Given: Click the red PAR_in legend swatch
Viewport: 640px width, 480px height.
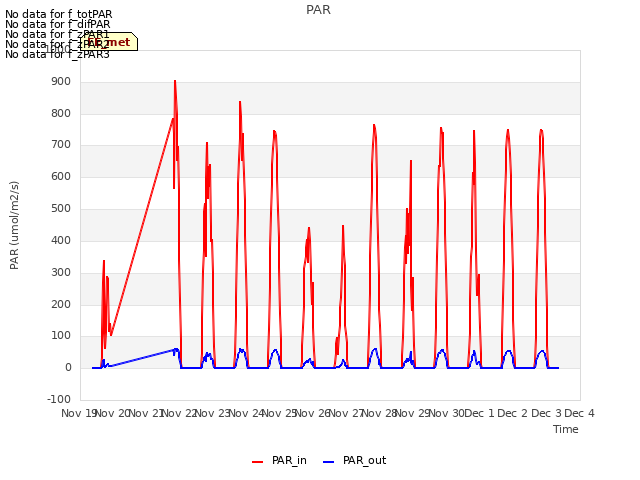Looking at the screenshot, I should [x=258, y=462].
